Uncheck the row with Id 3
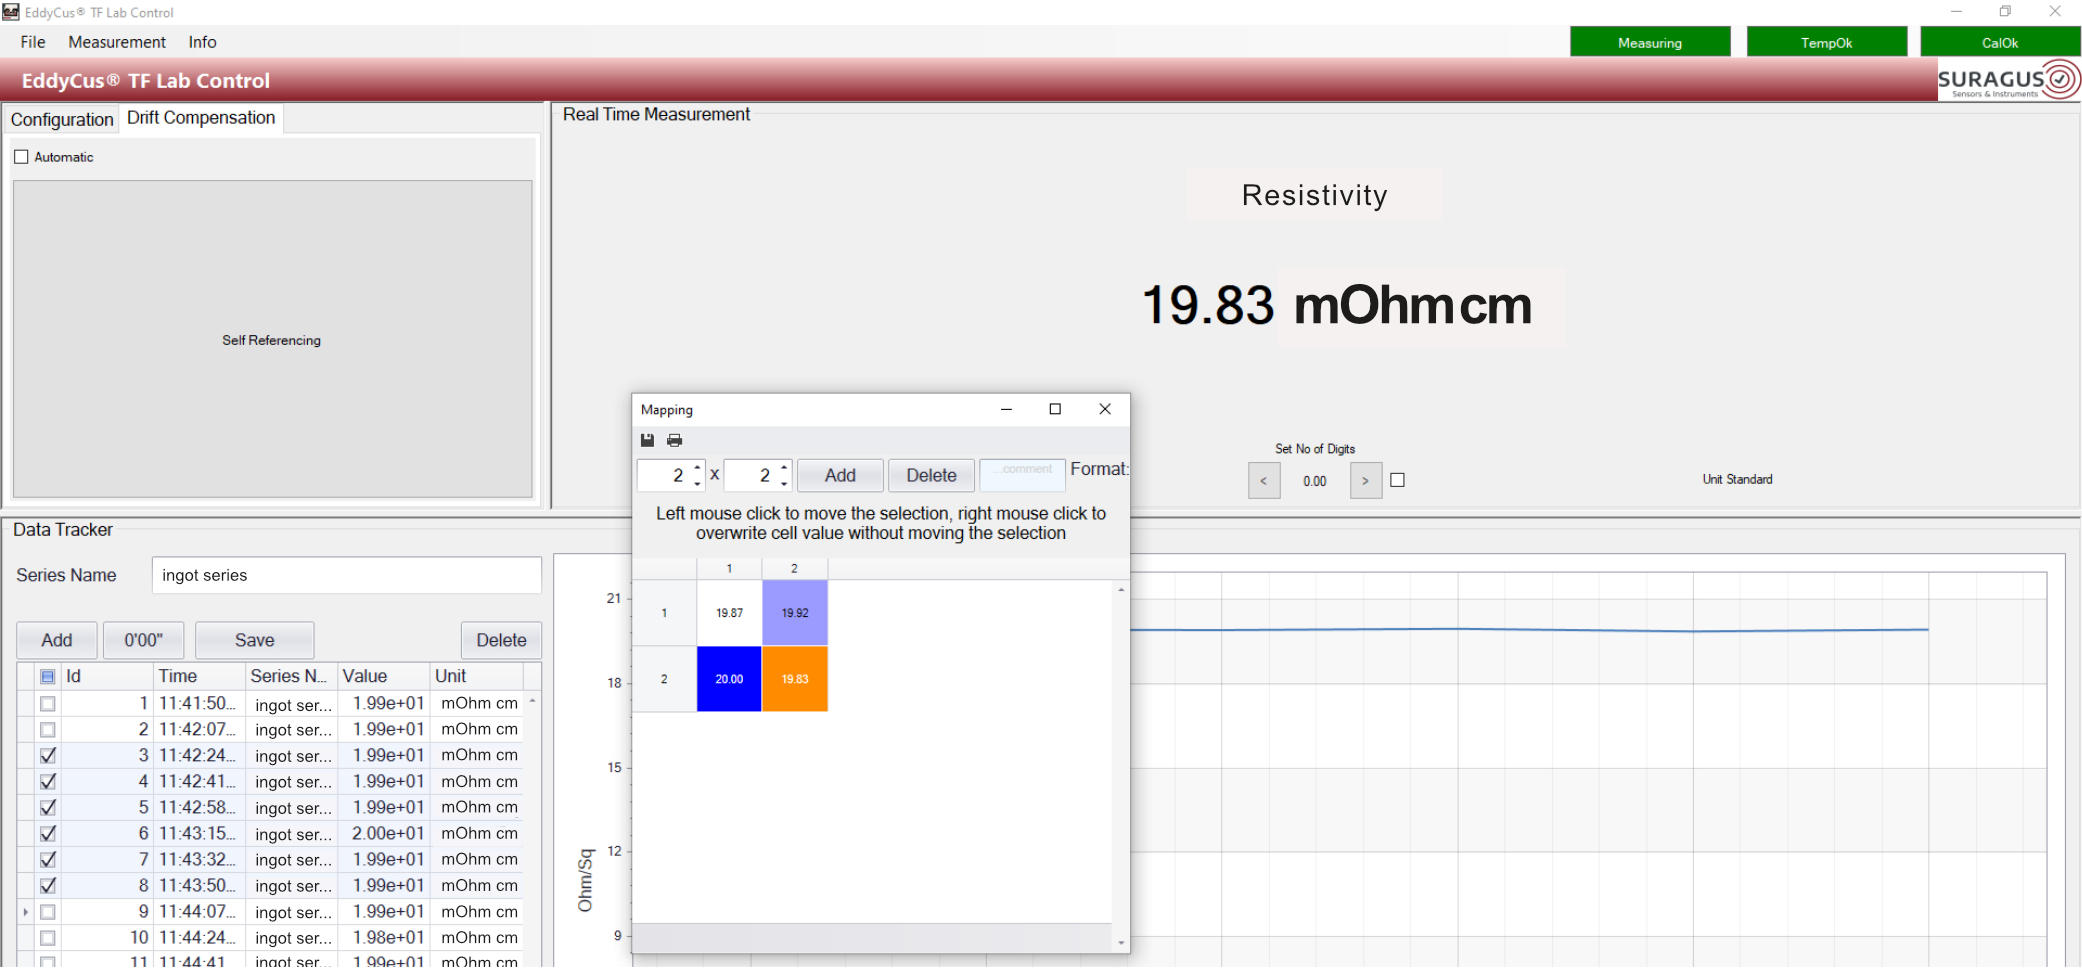The image size is (2082, 973). (48, 756)
